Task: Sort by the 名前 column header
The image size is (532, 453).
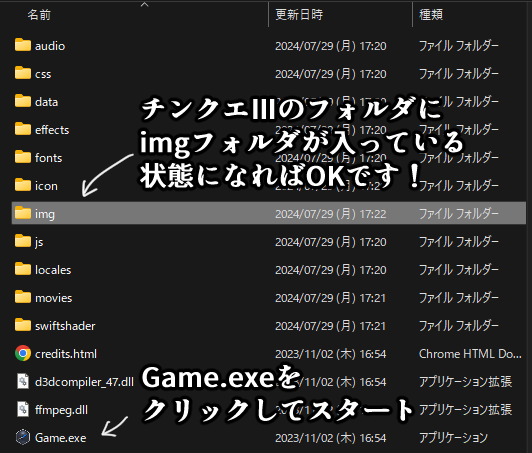Action: click(39, 15)
